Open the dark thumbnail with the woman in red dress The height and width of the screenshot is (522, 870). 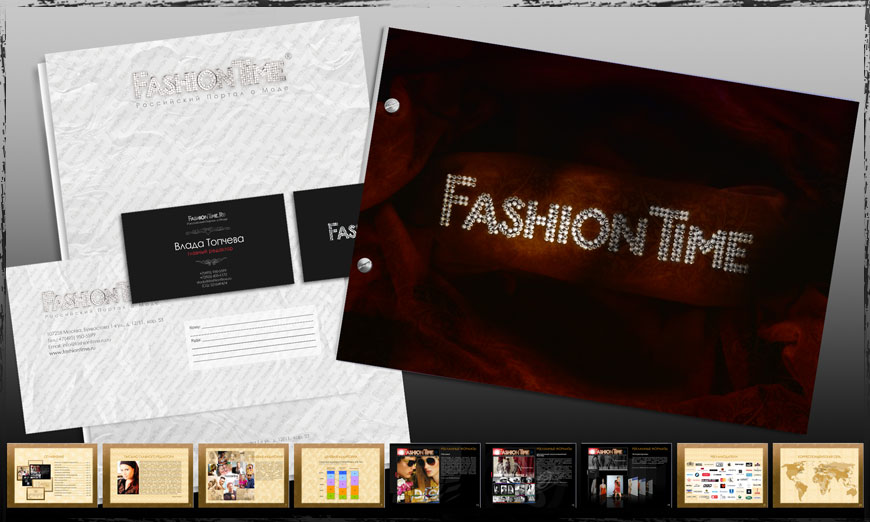(x=626, y=475)
